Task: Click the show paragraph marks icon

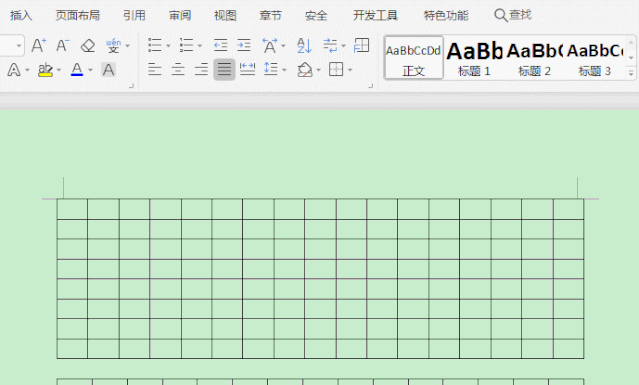Action: pyautogui.click(x=330, y=45)
